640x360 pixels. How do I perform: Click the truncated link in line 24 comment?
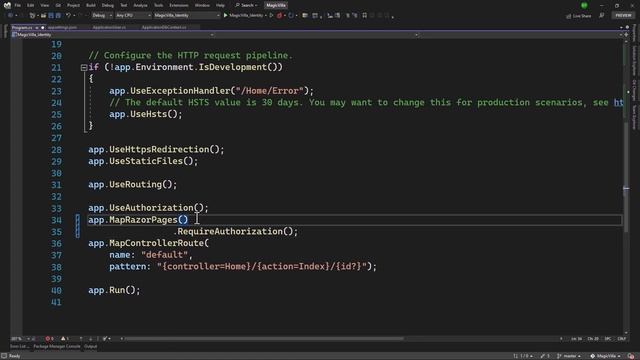pos(618,102)
